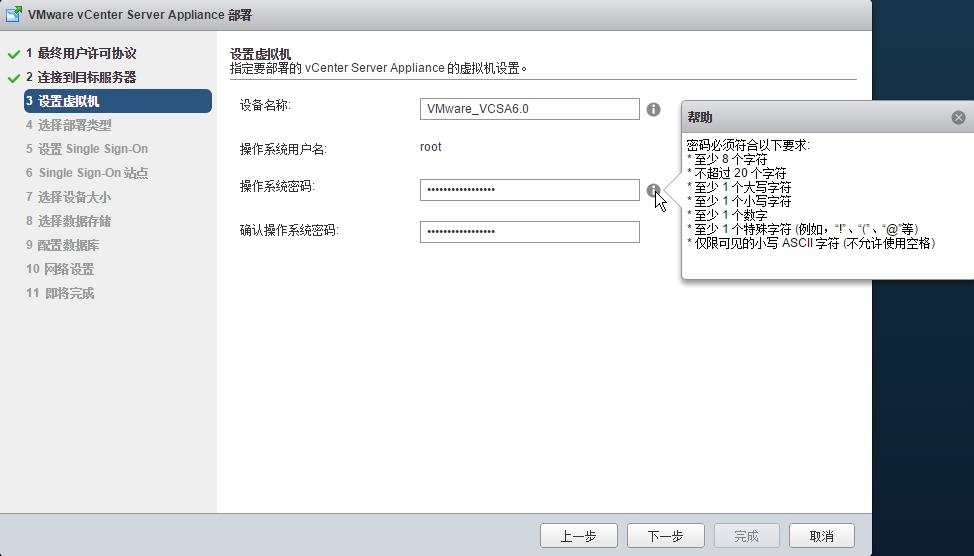Click the 取消 button

(822, 535)
